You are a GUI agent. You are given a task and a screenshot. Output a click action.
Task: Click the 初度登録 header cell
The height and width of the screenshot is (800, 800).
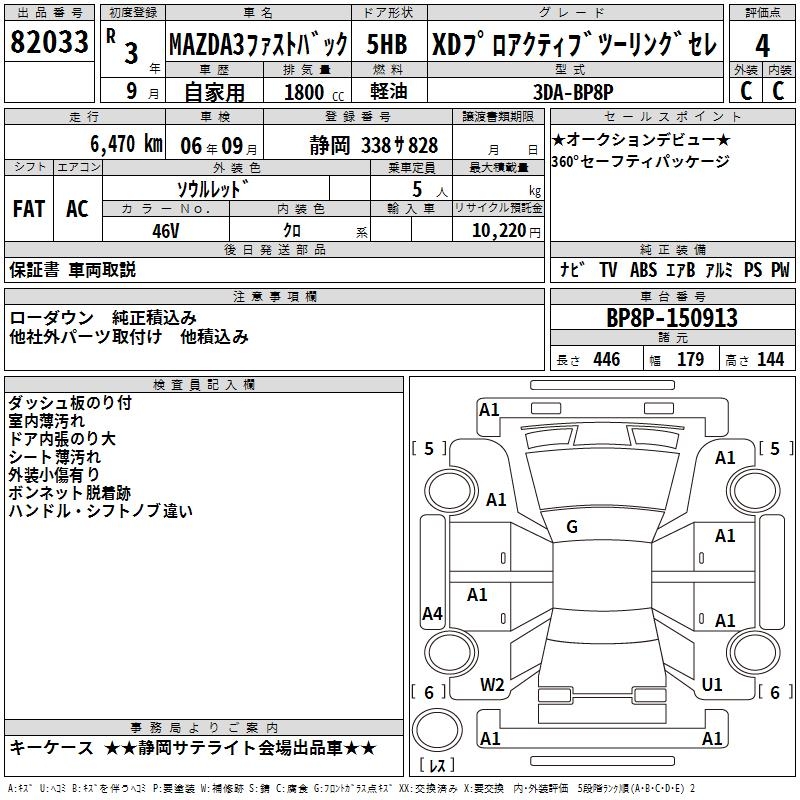(x=133, y=13)
